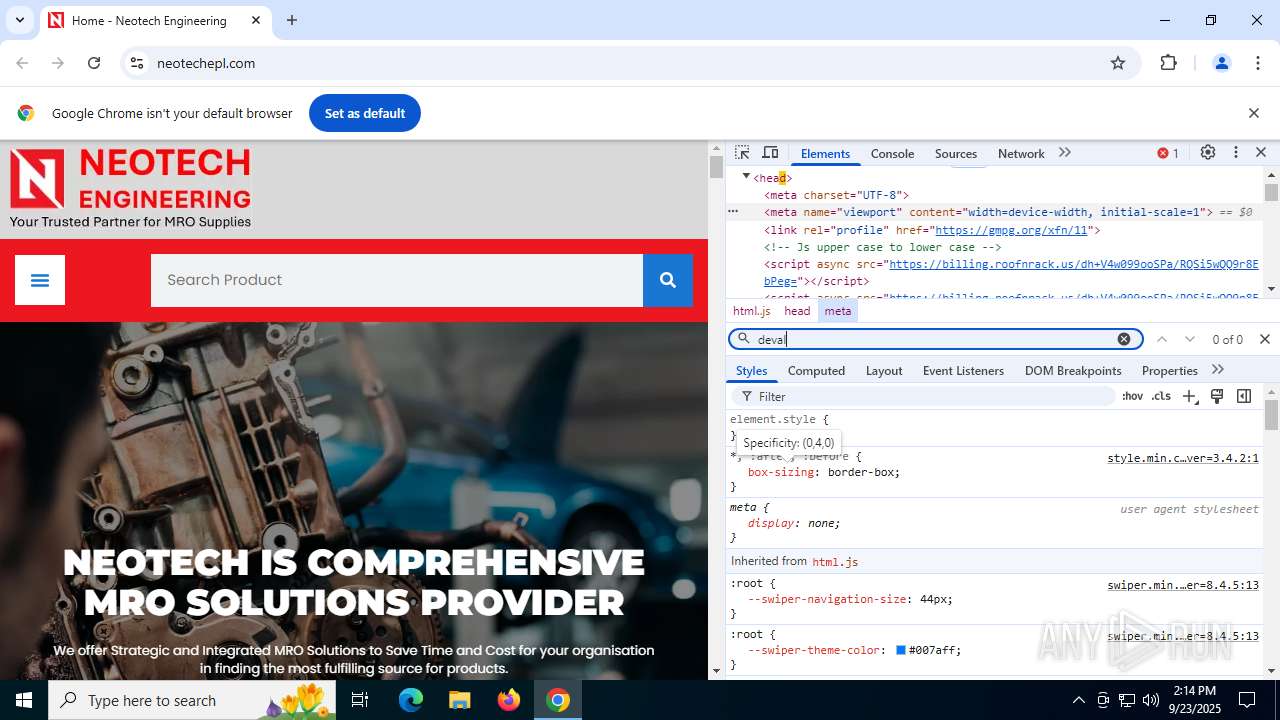Clear the find search text

point(1124,339)
